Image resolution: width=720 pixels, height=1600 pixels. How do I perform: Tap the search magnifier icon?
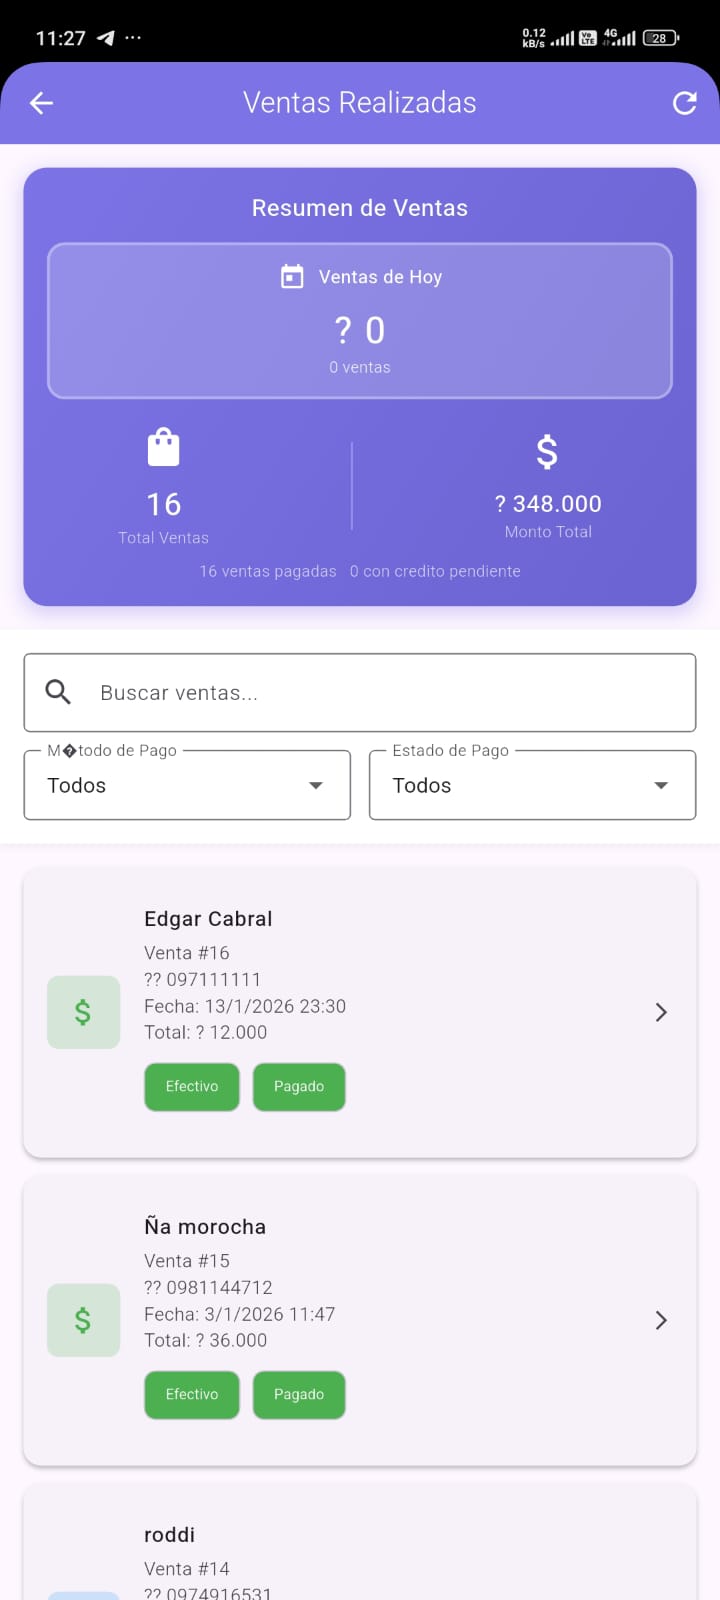point(59,692)
